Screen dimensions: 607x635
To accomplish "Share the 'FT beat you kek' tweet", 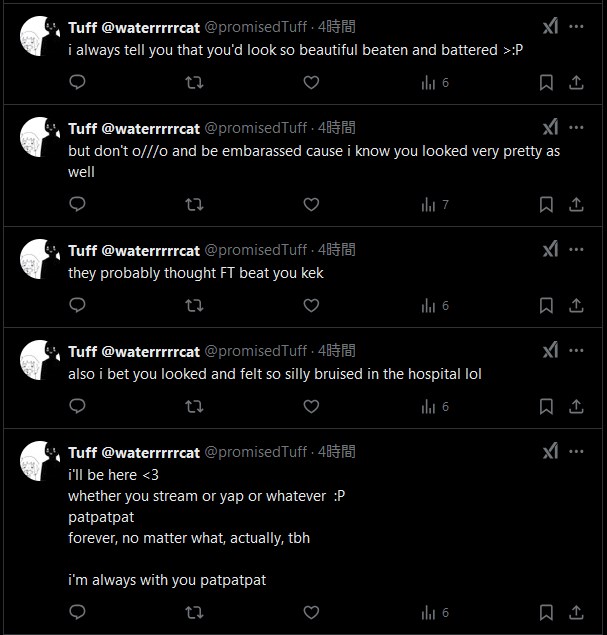I will 576,306.
